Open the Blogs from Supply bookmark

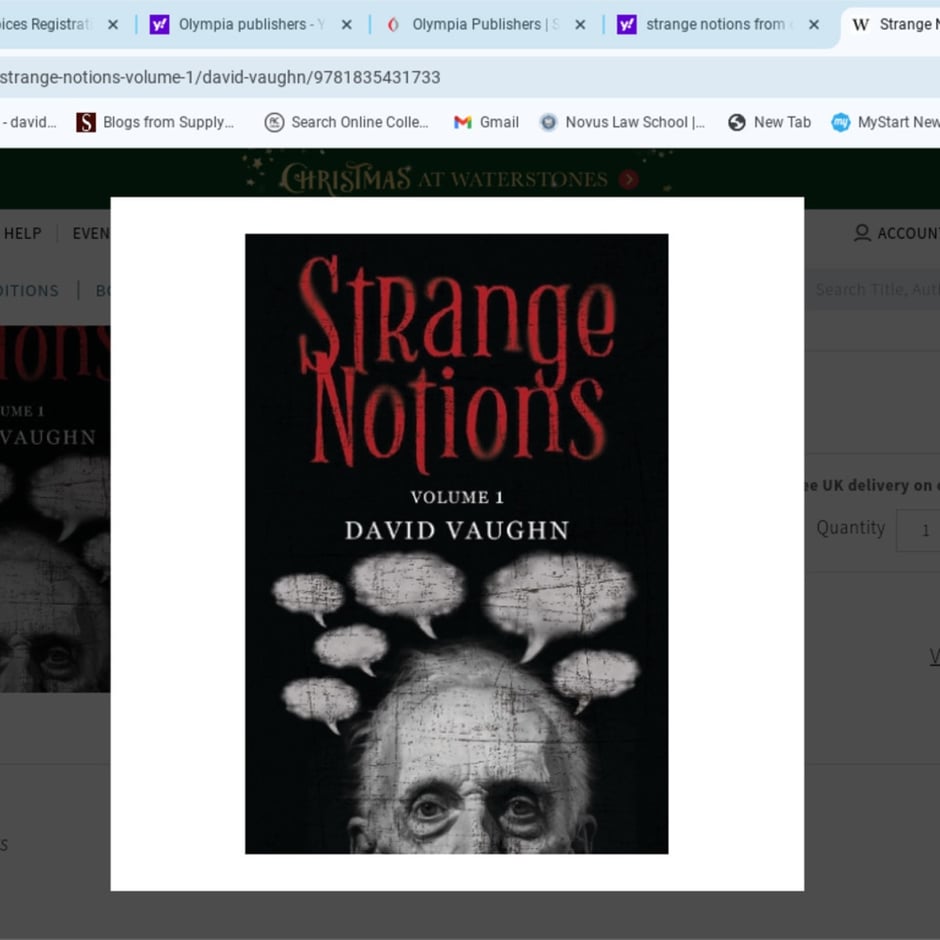[x=155, y=122]
